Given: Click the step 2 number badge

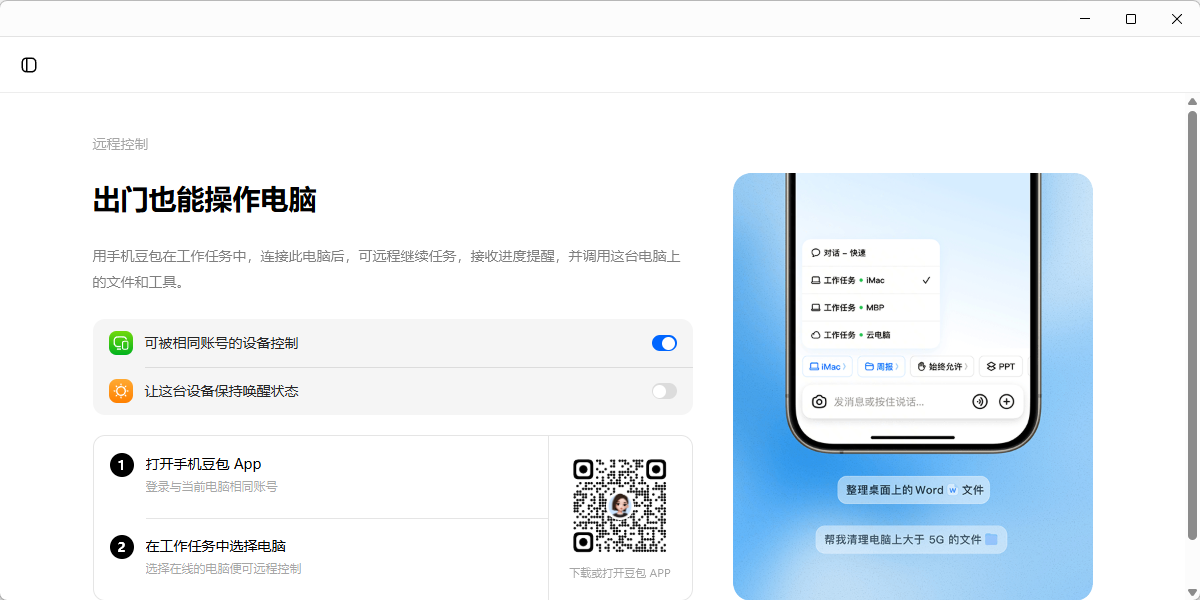Looking at the screenshot, I should [121, 547].
